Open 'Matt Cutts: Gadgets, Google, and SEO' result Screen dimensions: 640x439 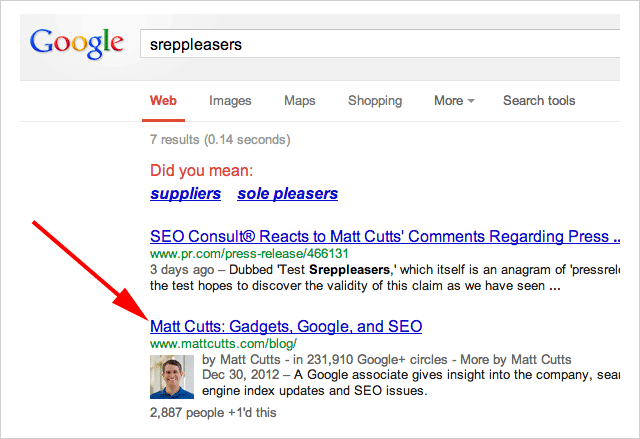point(286,327)
